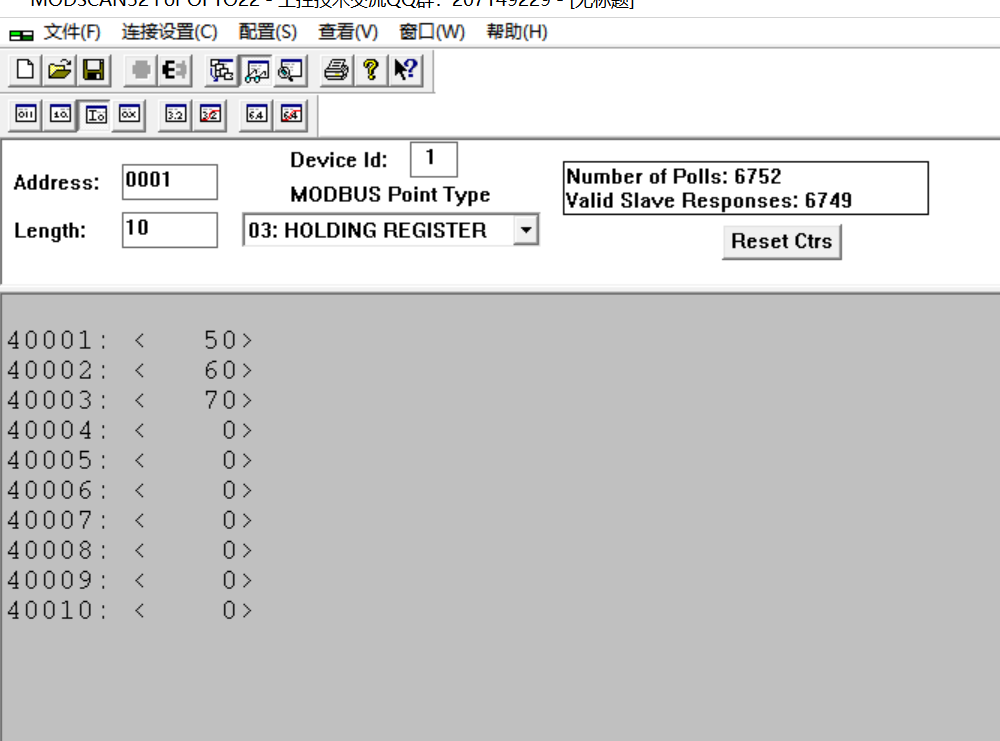Click the print icon
The width and height of the screenshot is (1000, 741).
point(337,71)
